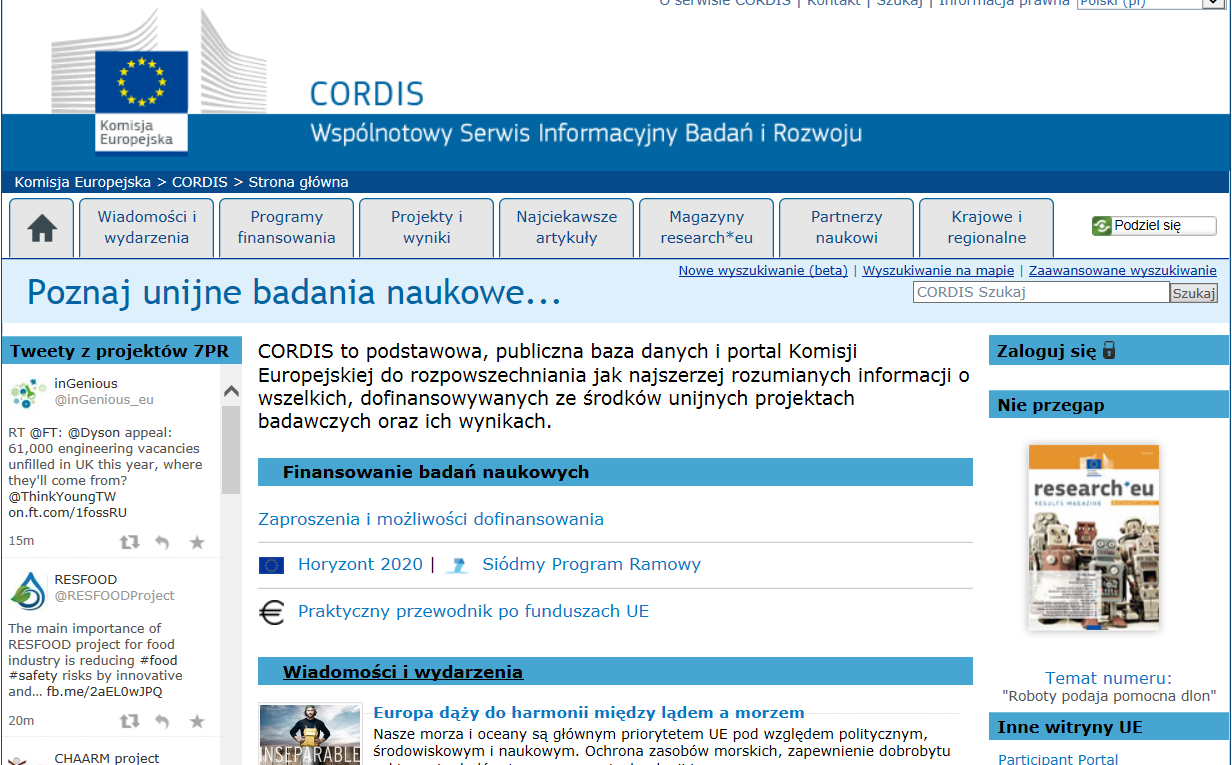1232x765 pixels.
Task: Open the Partnerzy naukowi tab
Action: tap(847, 228)
